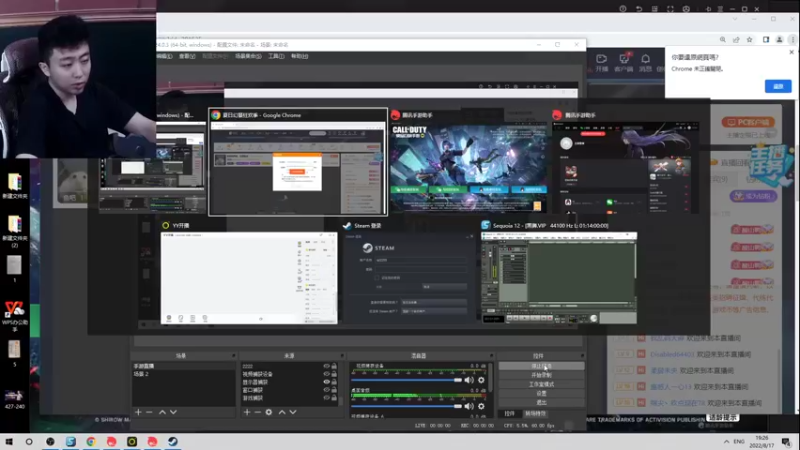Open the OBS icon in the taskbar
This screenshot has width=800, height=450.
click(x=50, y=441)
